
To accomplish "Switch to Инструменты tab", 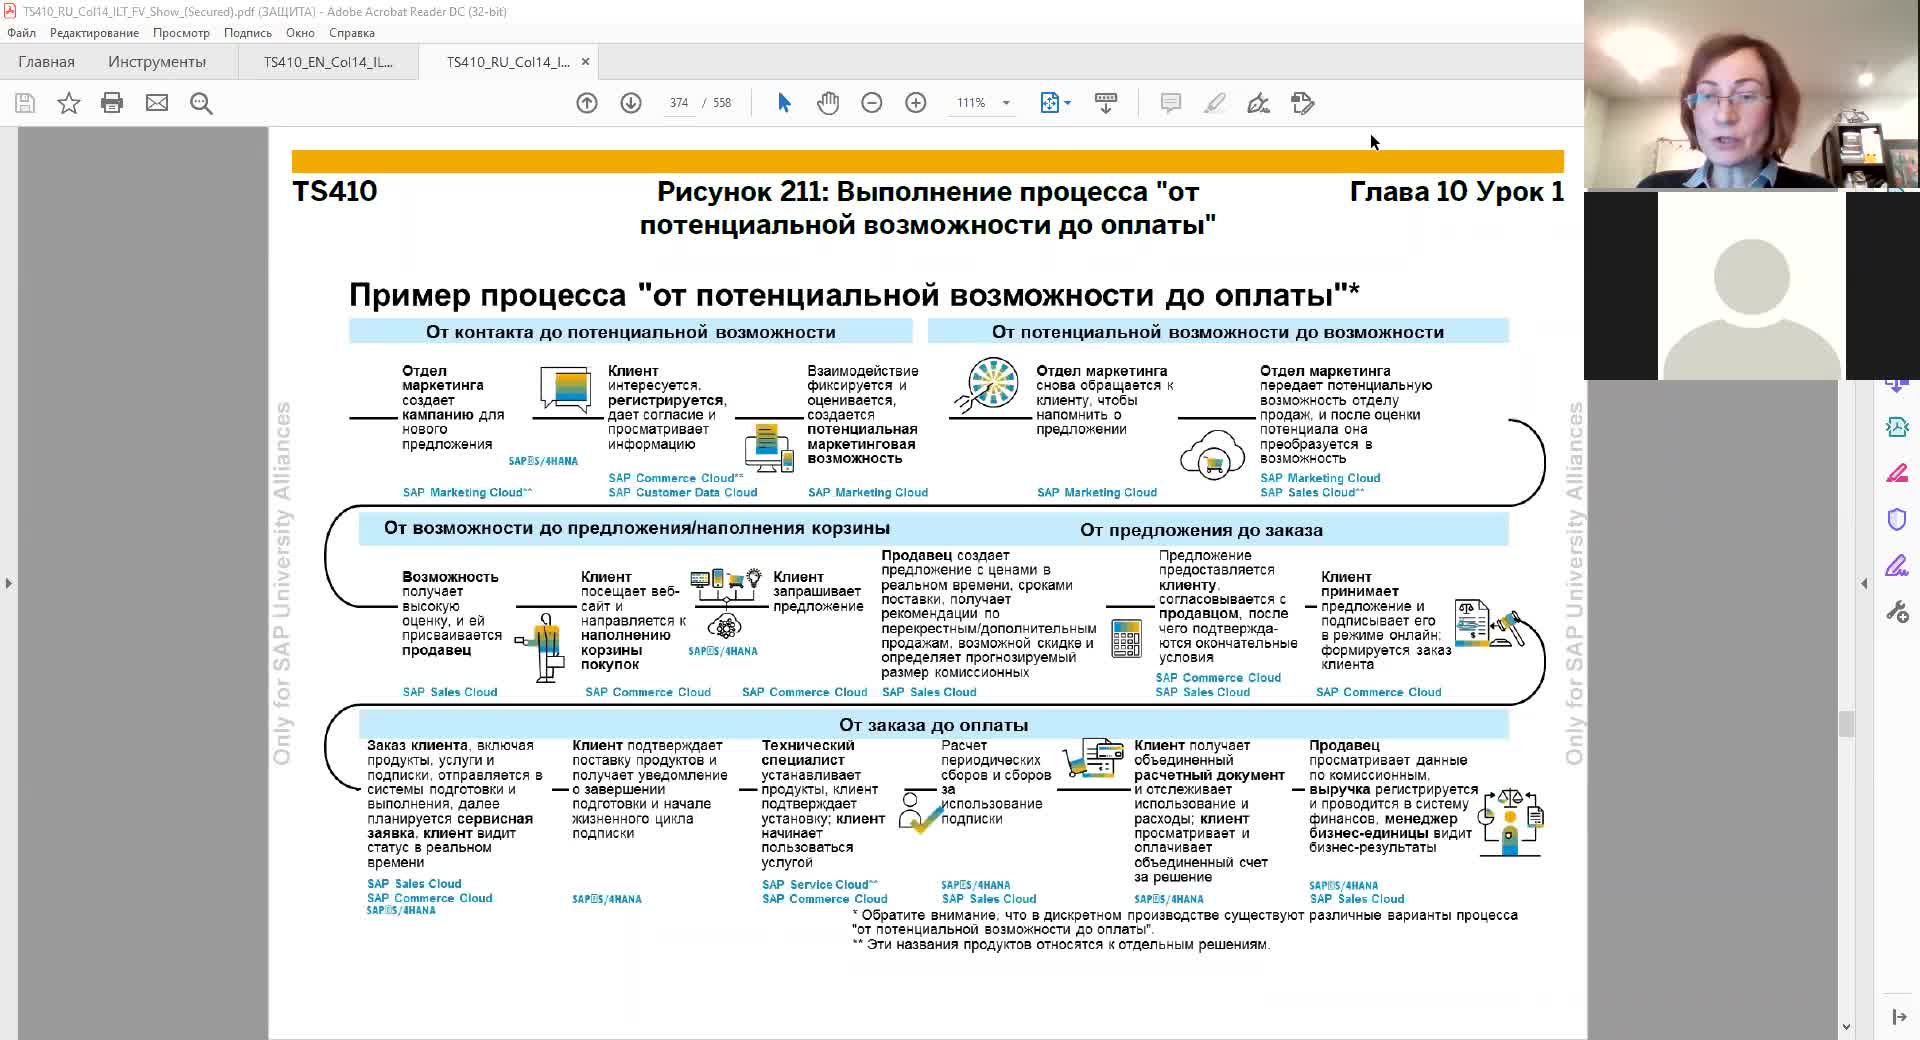I will click(x=157, y=62).
